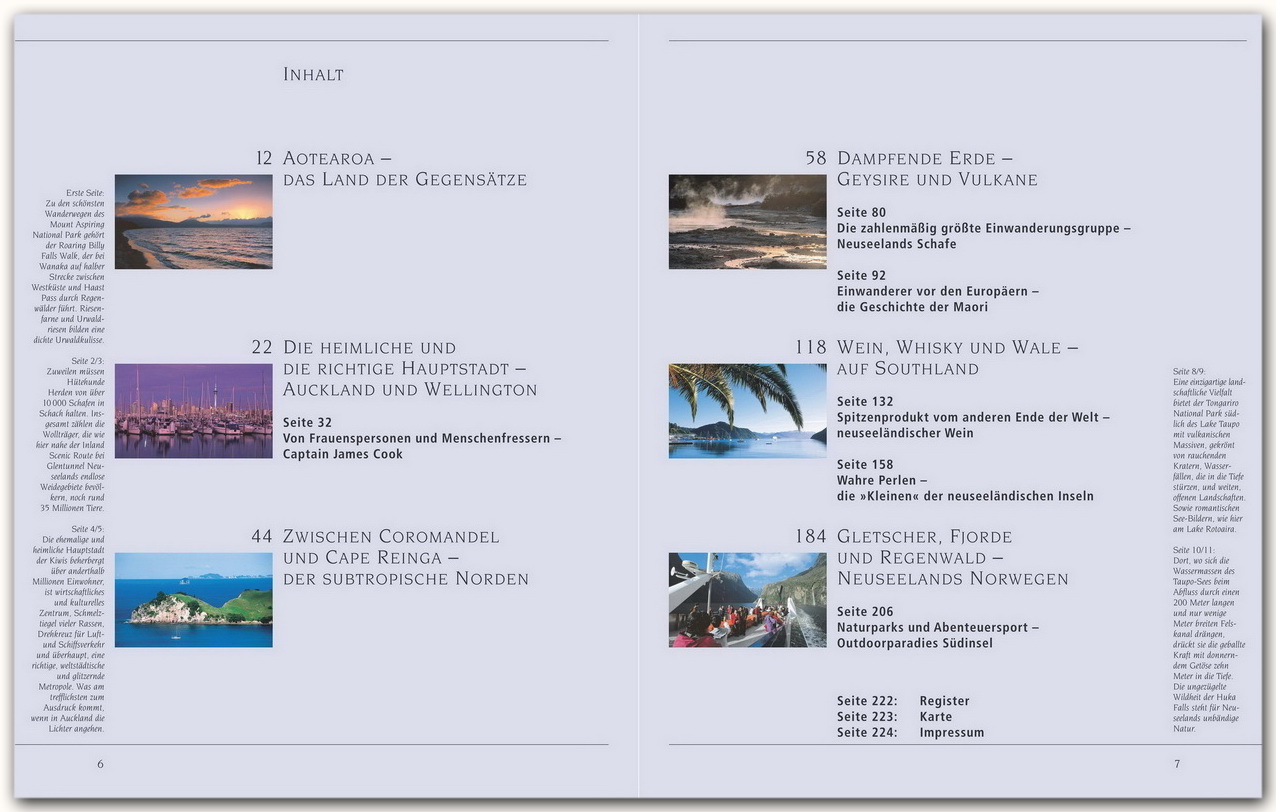Click the steaming geyser landscape image
The height and width of the screenshot is (812, 1276).
pos(747,222)
